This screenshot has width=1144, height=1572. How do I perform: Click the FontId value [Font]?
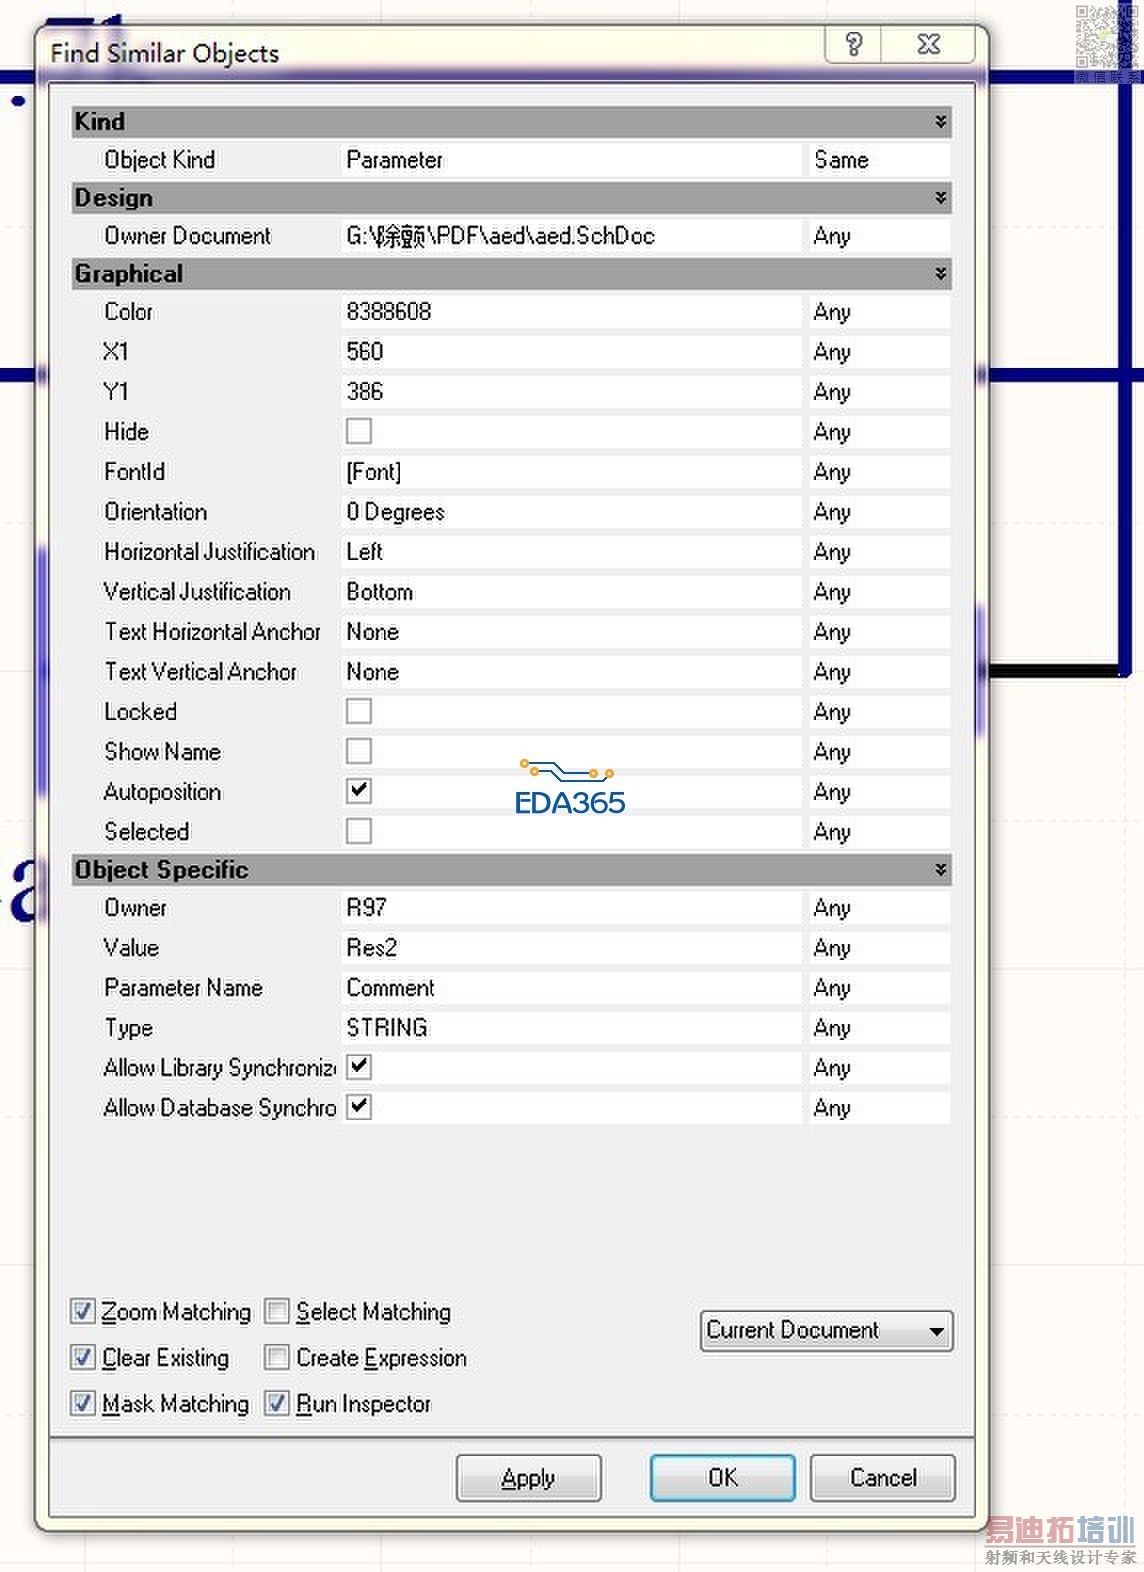[571, 472]
